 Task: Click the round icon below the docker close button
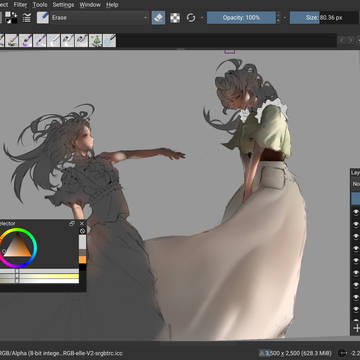[82, 231]
